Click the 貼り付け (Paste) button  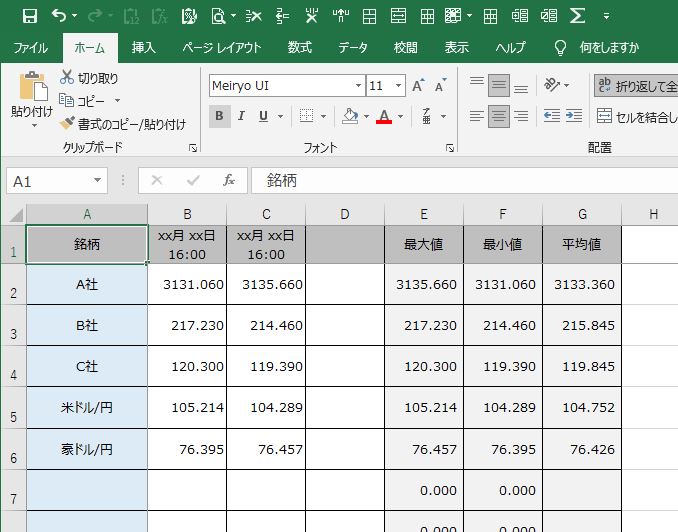coord(31,100)
